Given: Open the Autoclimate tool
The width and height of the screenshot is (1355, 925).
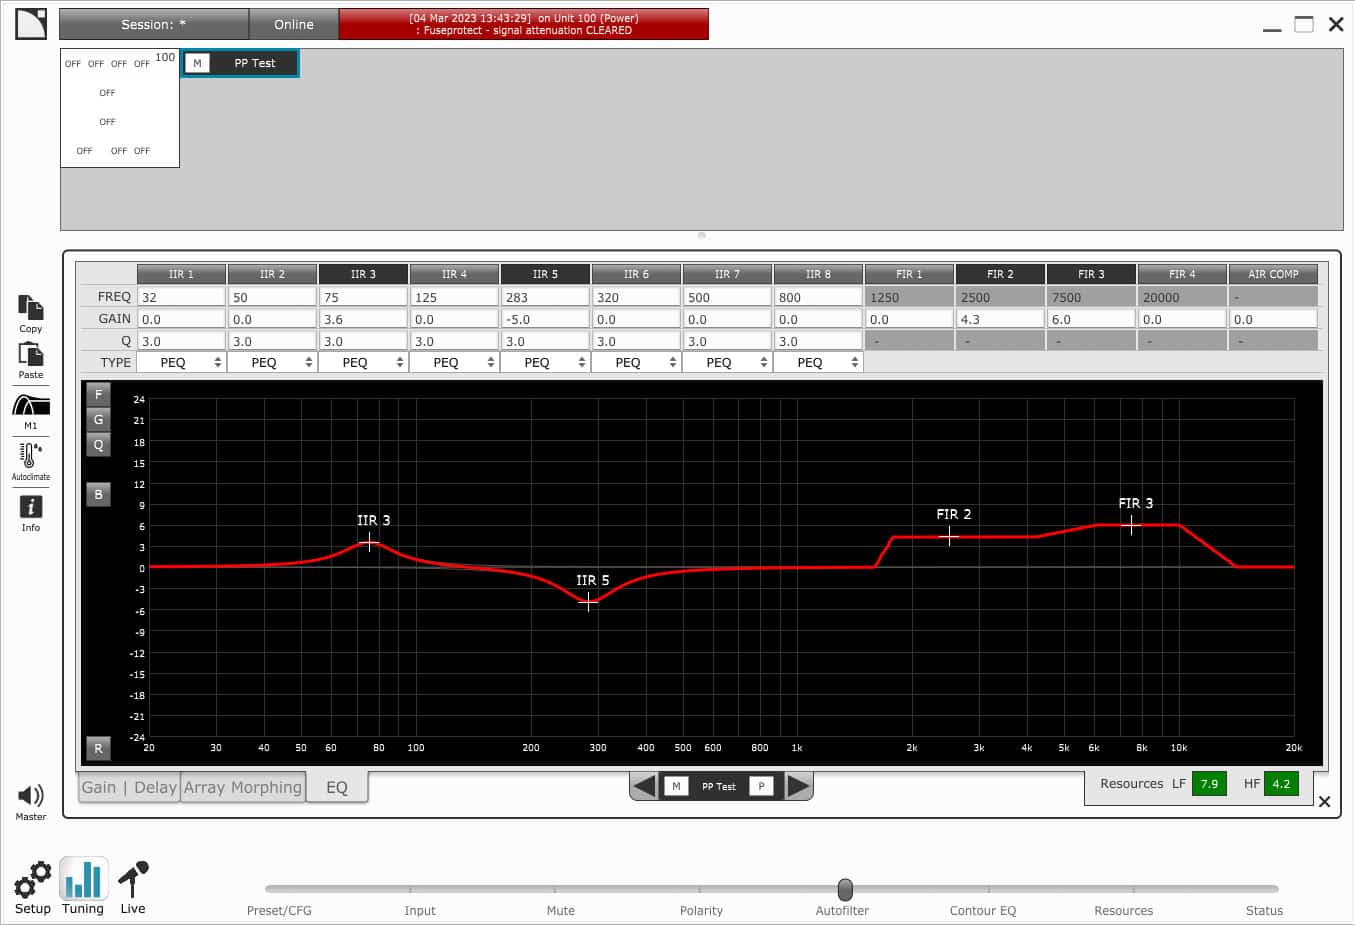Looking at the screenshot, I should pos(31,456).
